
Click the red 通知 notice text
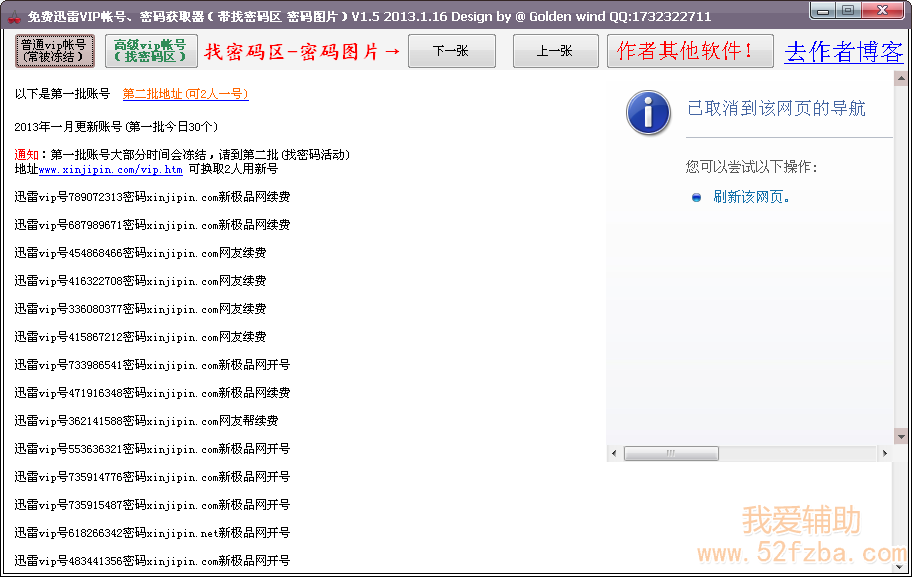click(26, 155)
